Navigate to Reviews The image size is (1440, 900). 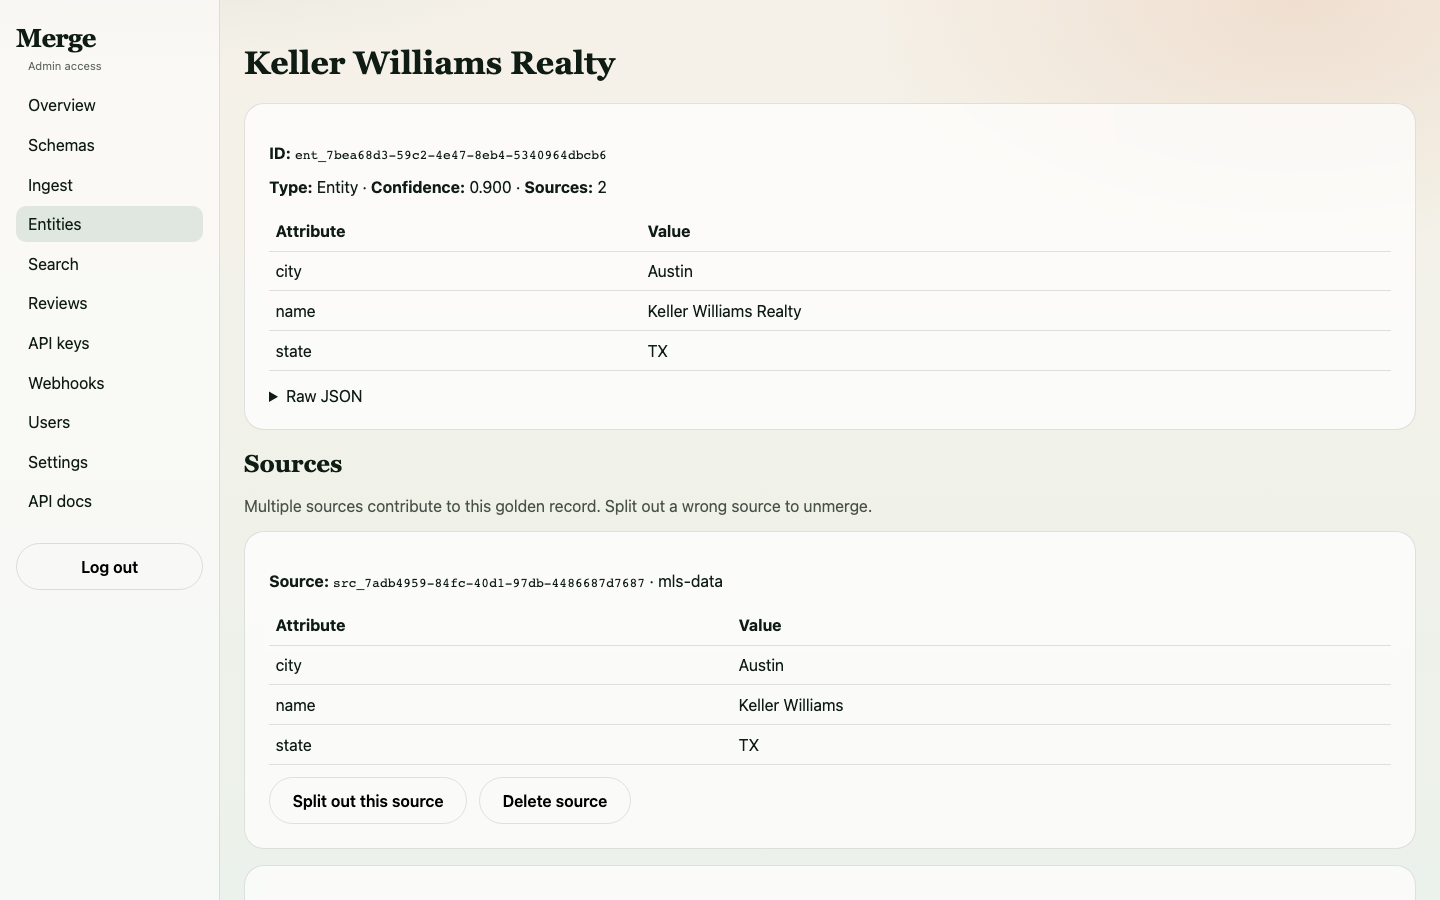click(109, 303)
